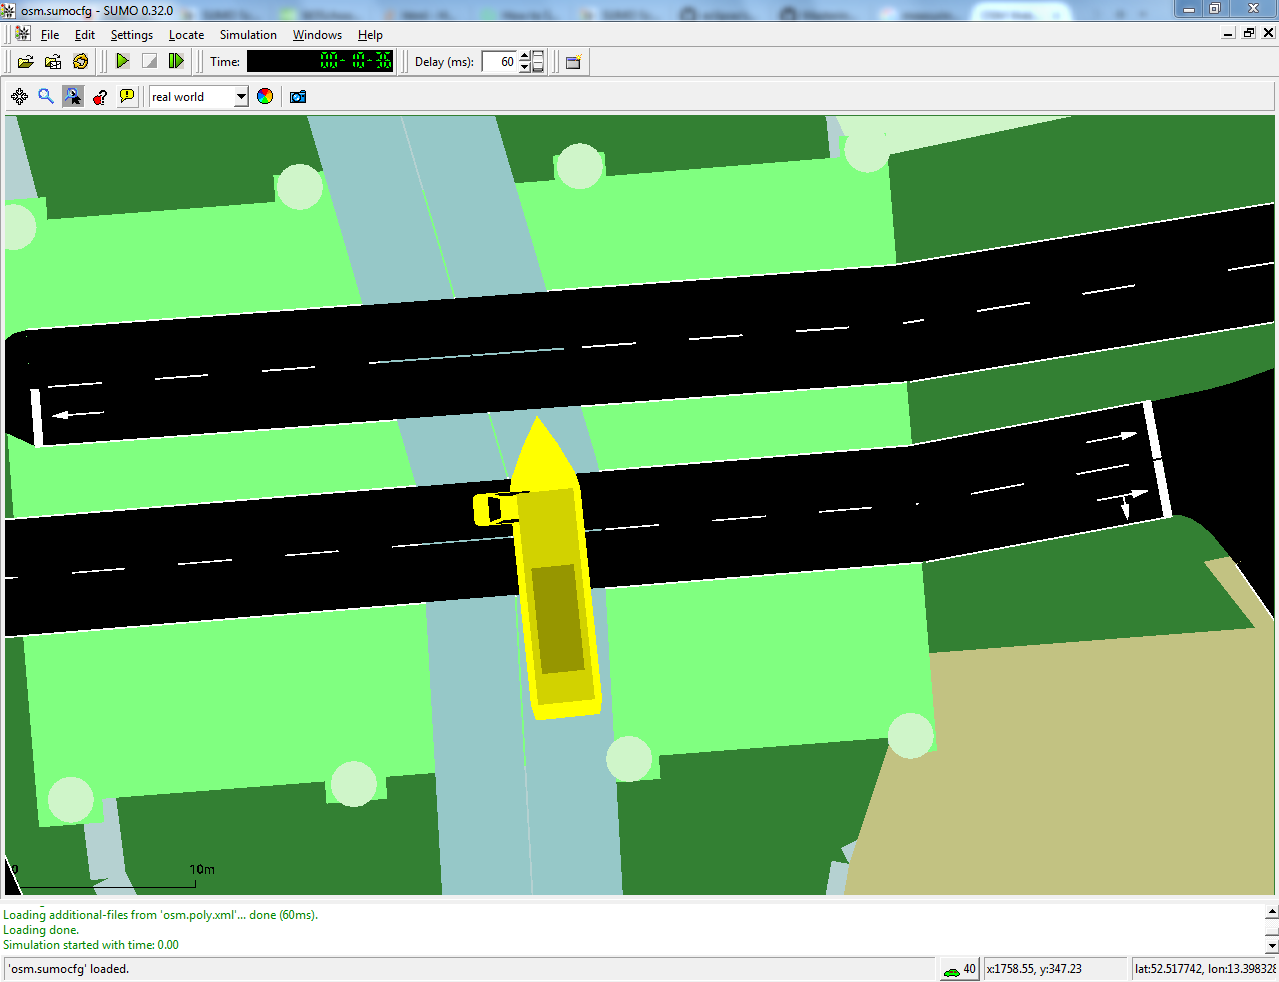Viewport: 1279px width, 982px height.
Task: Toggle tooltip display icon
Action: (127, 97)
